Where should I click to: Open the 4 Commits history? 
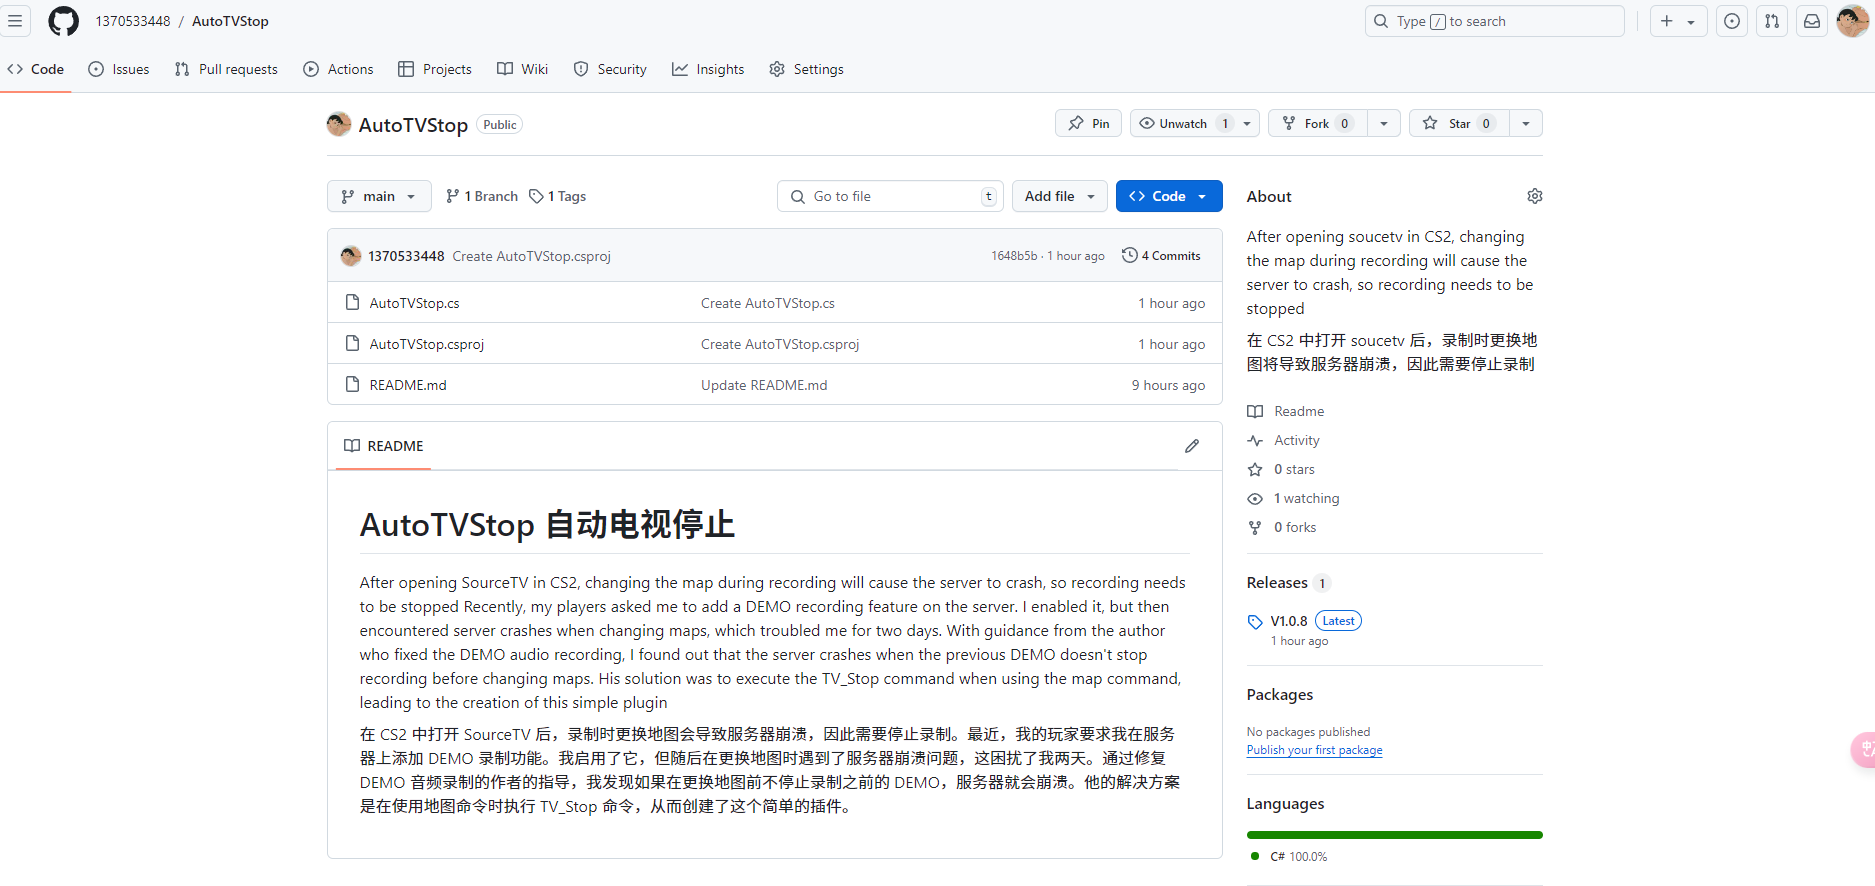1161,255
